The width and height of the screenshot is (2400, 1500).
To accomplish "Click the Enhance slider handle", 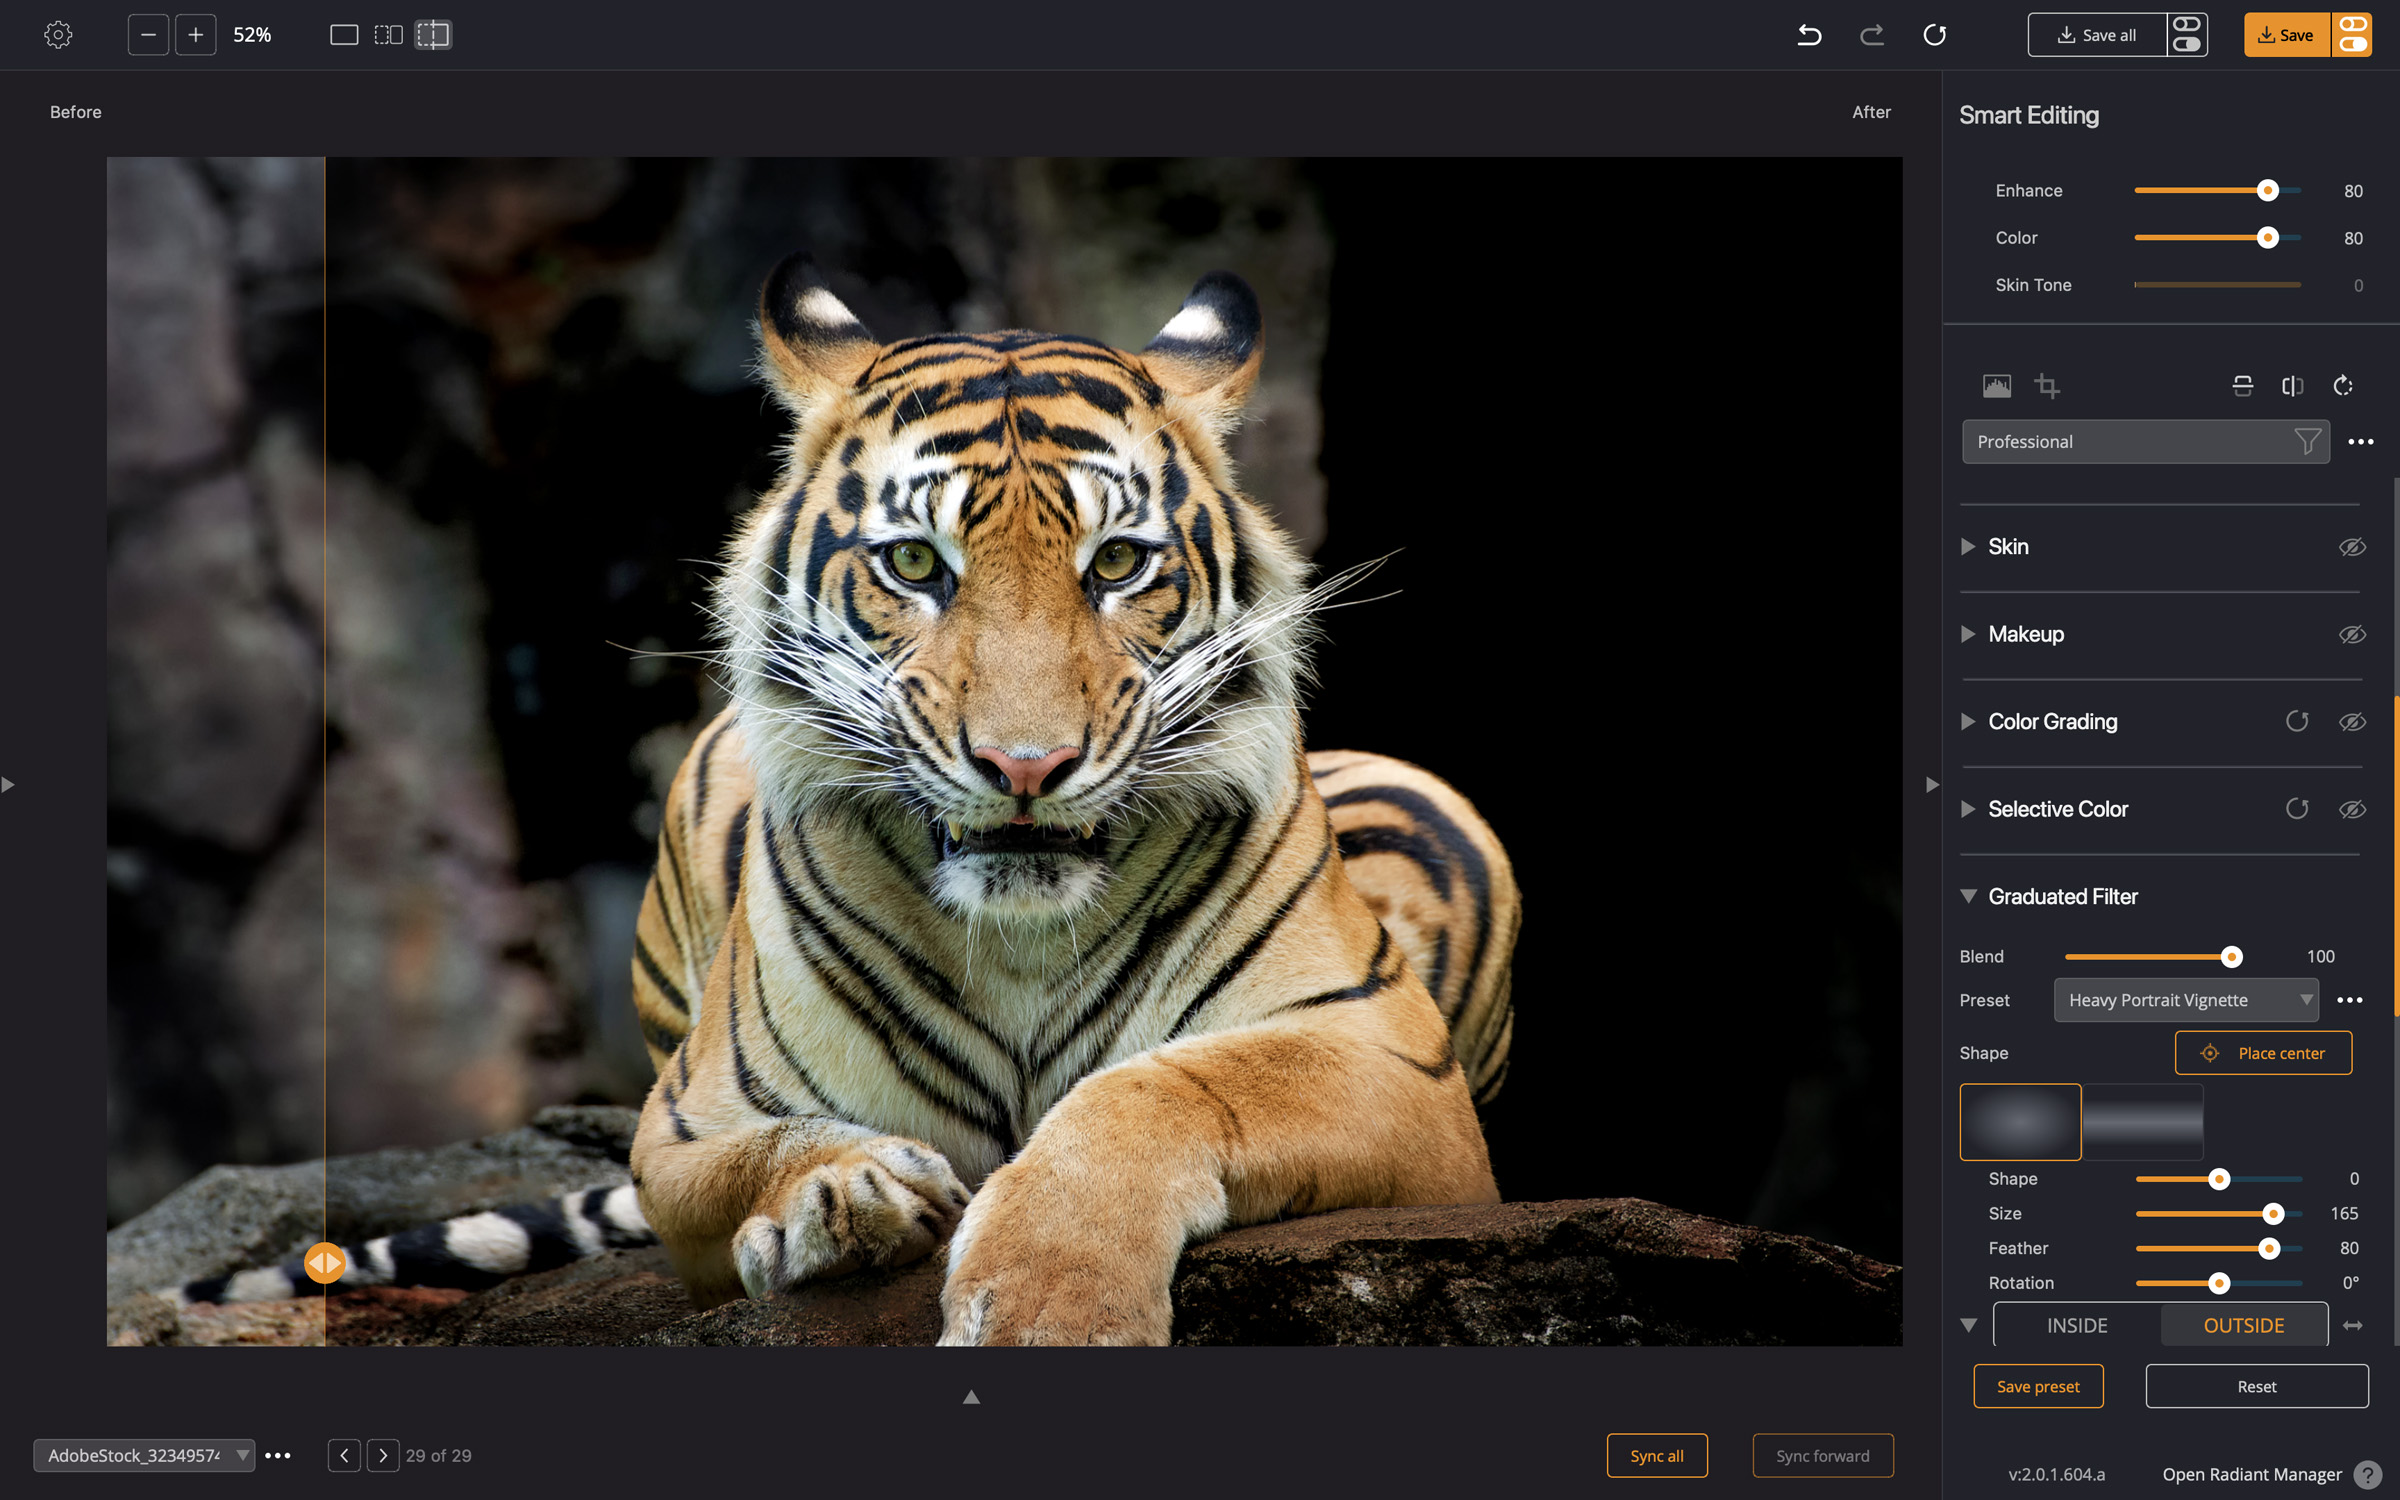I will [x=2267, y=190].
